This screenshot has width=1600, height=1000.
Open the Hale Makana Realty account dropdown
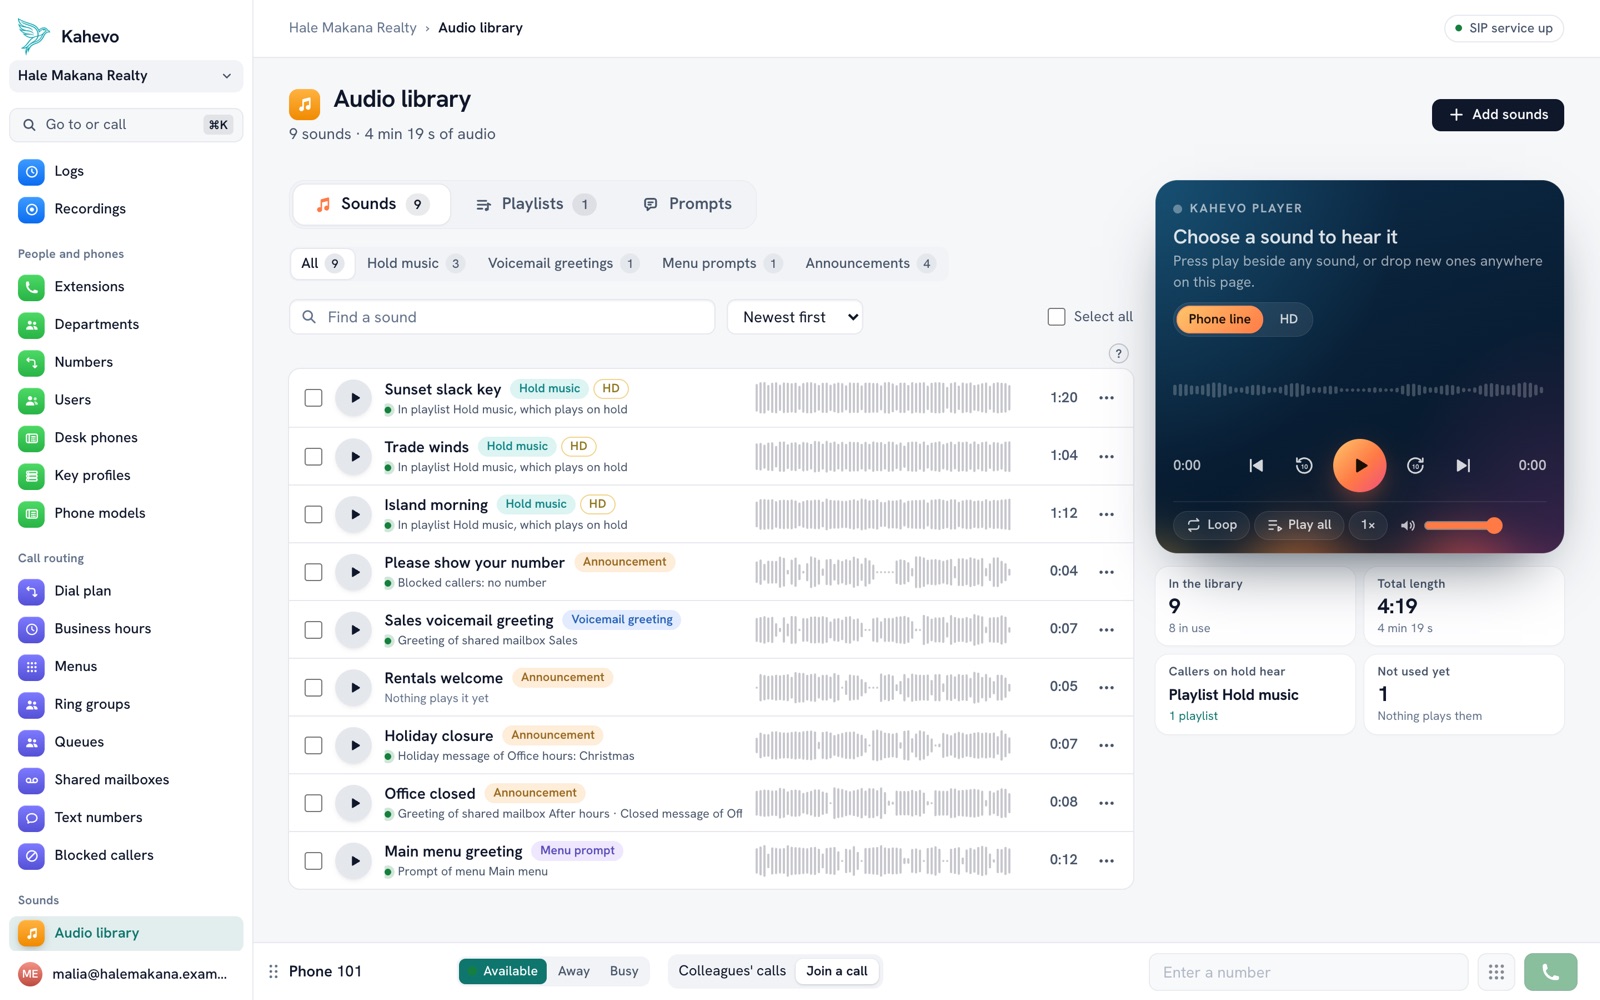(126, 76)
